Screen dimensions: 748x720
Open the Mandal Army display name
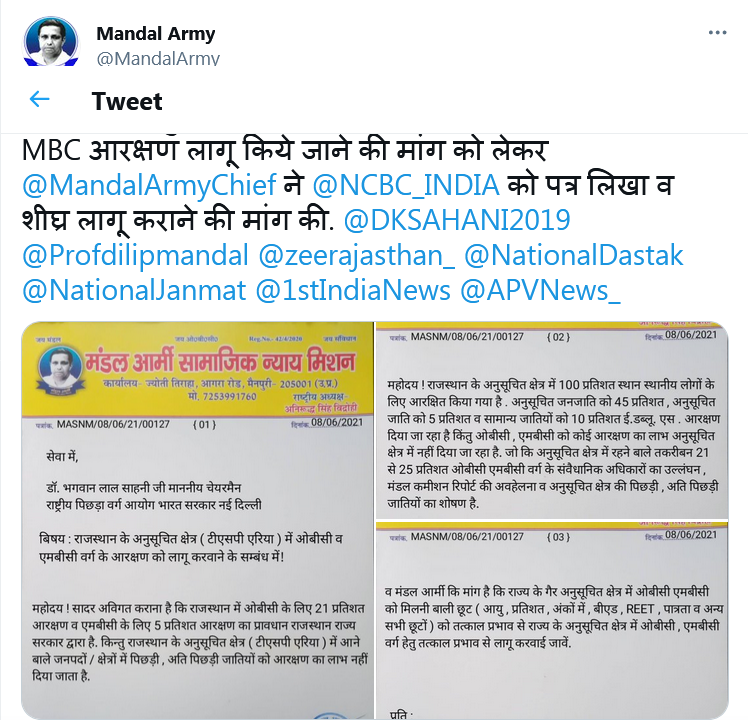[156, 34]
